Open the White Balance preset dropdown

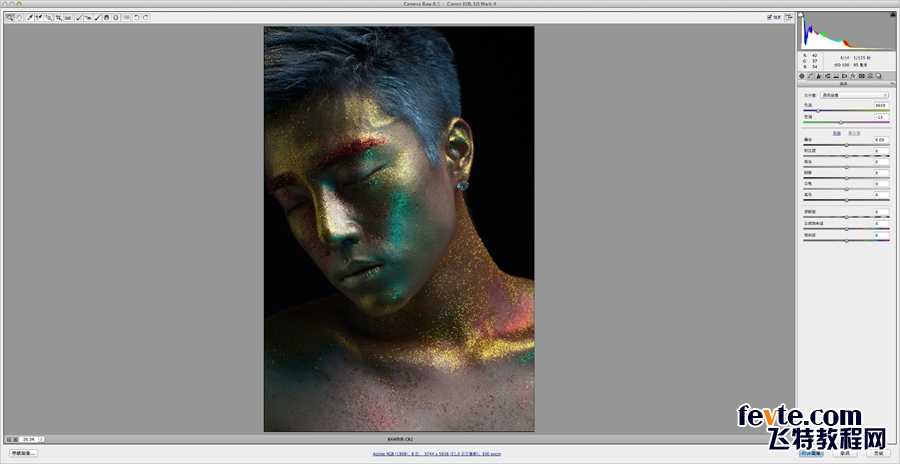854,95
